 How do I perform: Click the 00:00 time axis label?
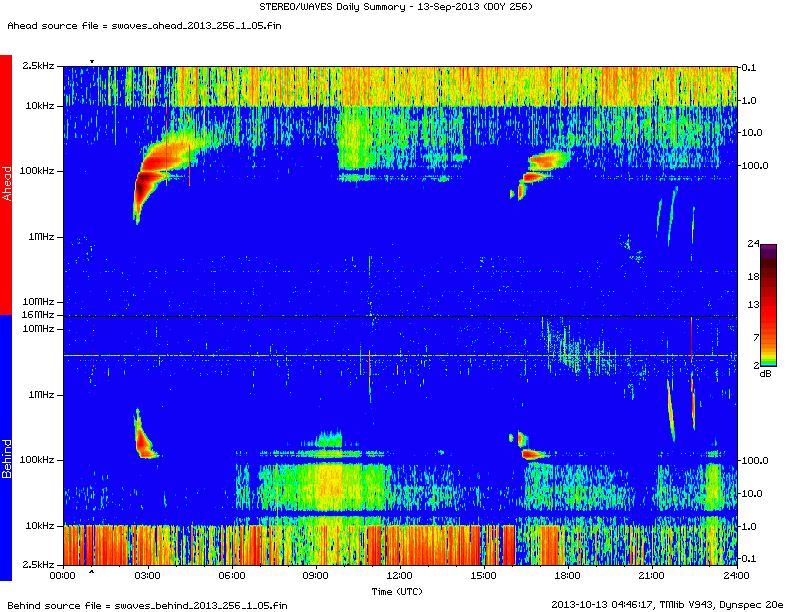click(x=63, y=575)
